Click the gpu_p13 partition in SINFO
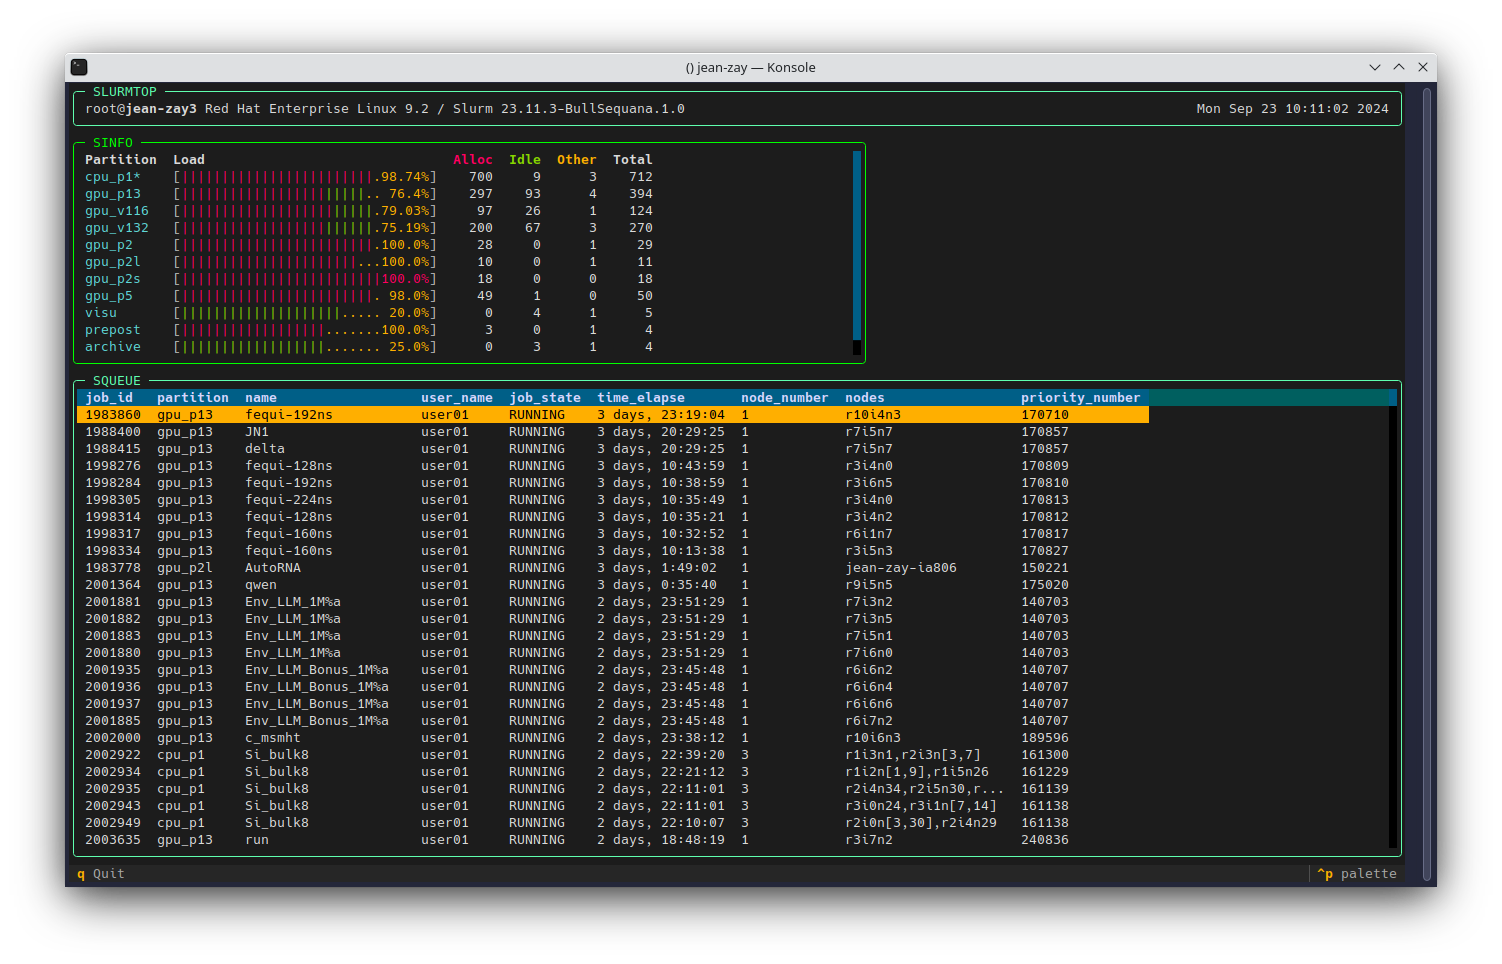The image size is (1502, 964). (113, 194)
